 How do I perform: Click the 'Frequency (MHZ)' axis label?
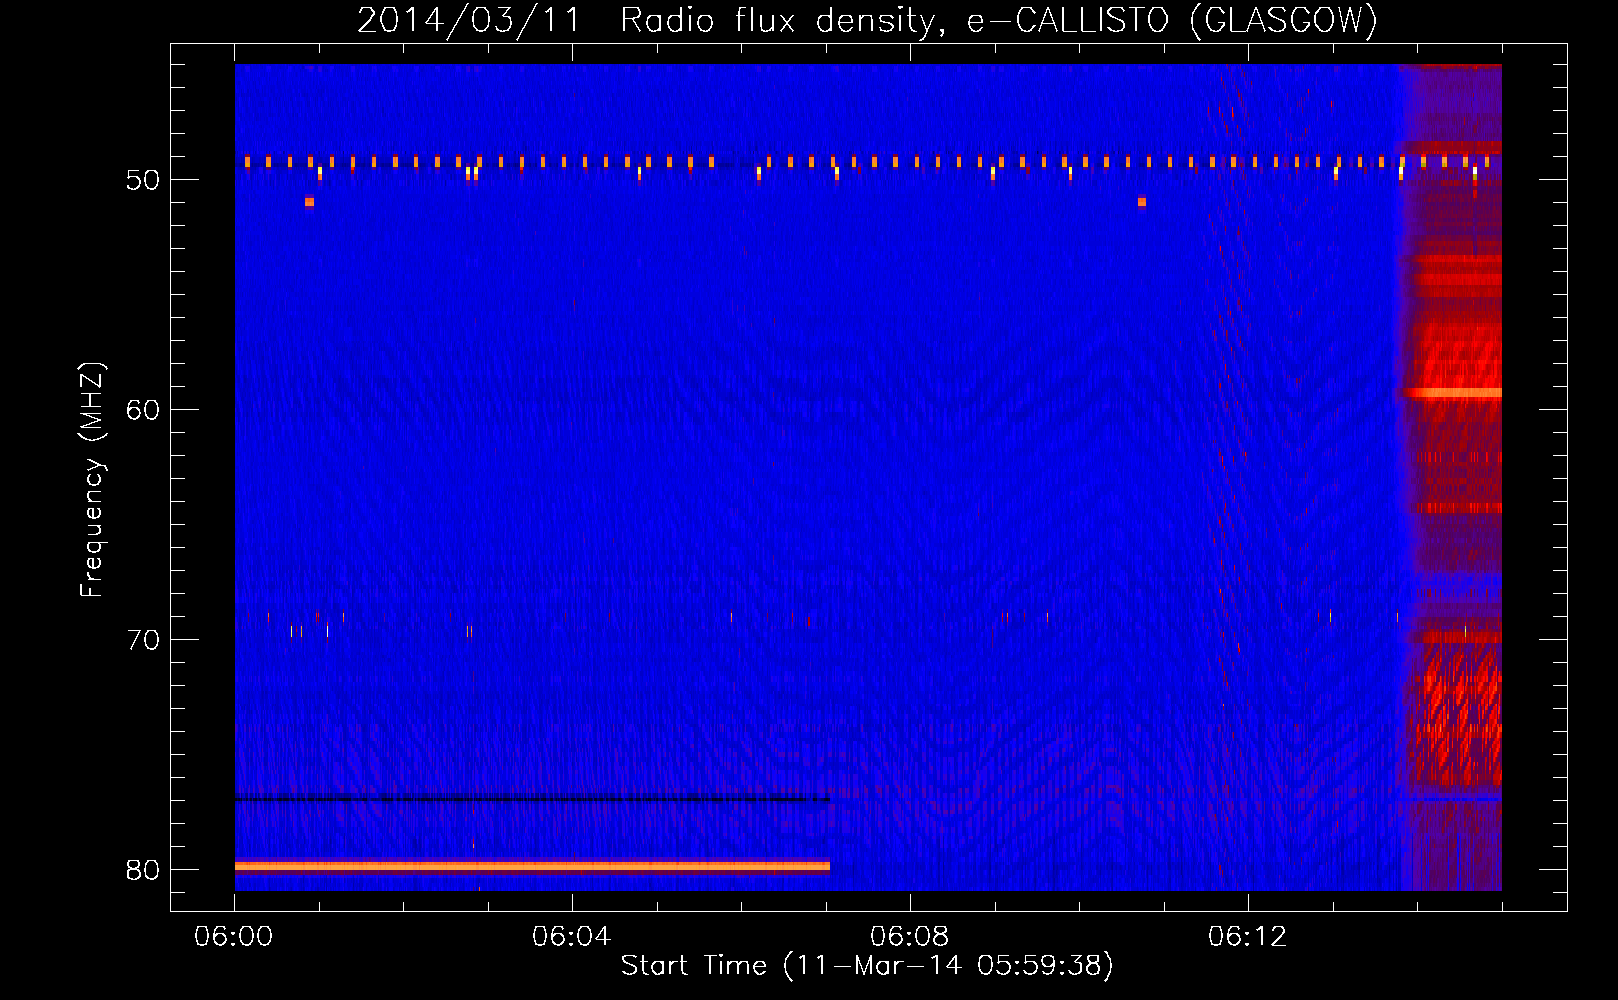92,480
